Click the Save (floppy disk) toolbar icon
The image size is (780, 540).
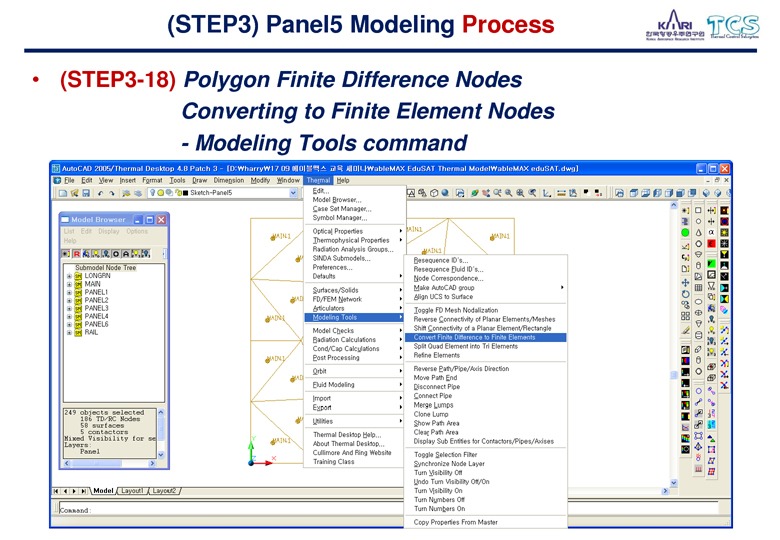point(86,193)
